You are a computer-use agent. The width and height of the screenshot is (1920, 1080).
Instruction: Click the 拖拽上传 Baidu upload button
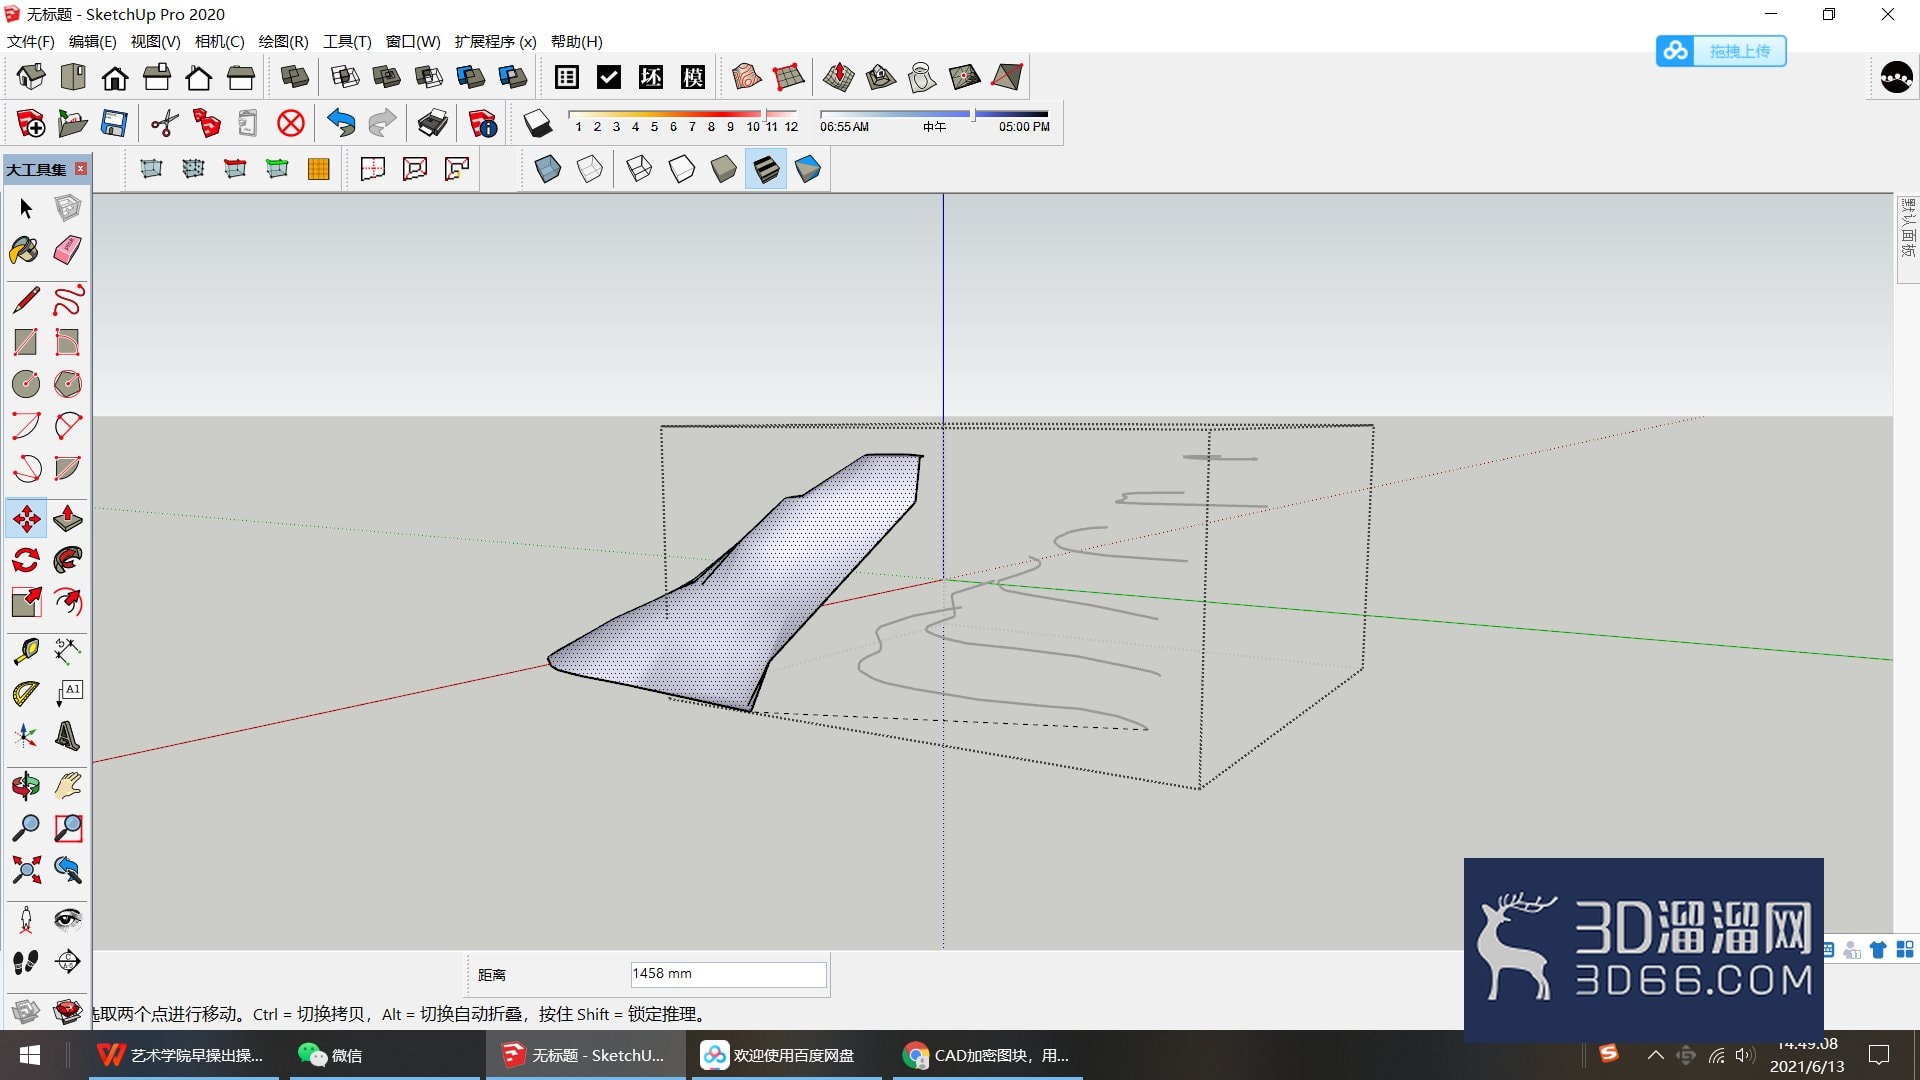coord(1721,51)
